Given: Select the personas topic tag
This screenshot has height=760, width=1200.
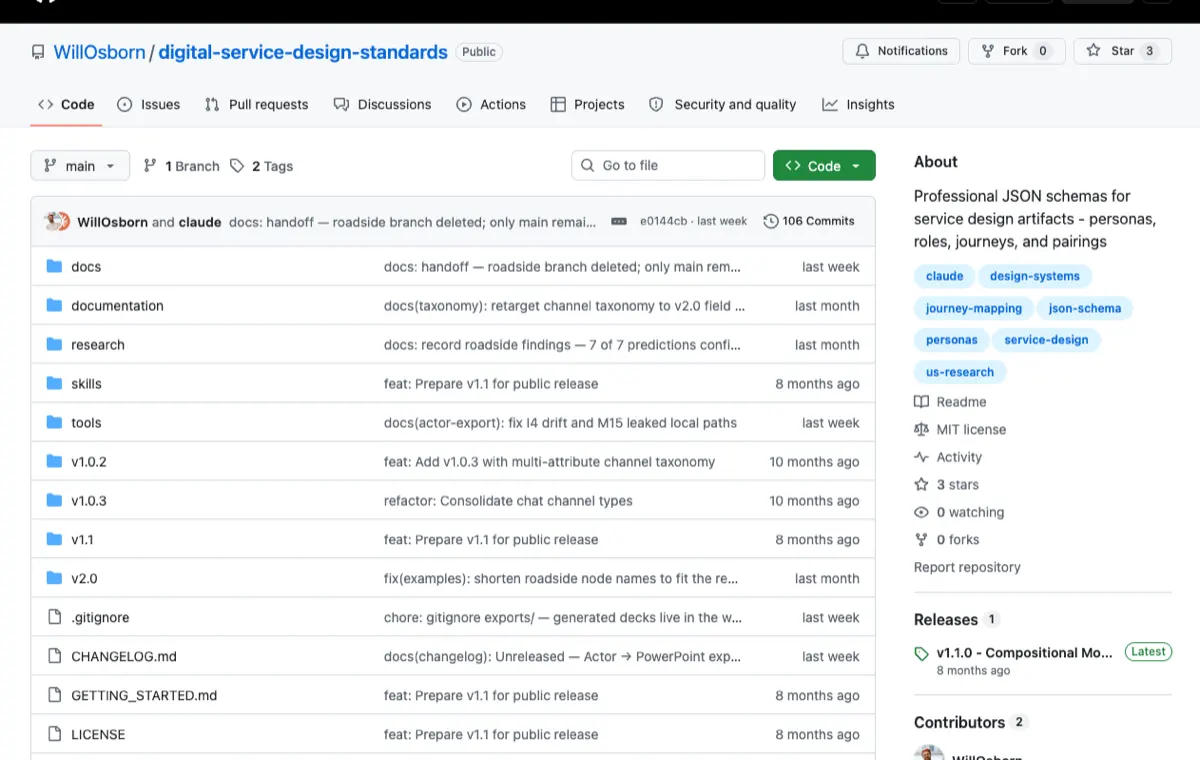Looking at the screenshot, I should coord(952,340).
